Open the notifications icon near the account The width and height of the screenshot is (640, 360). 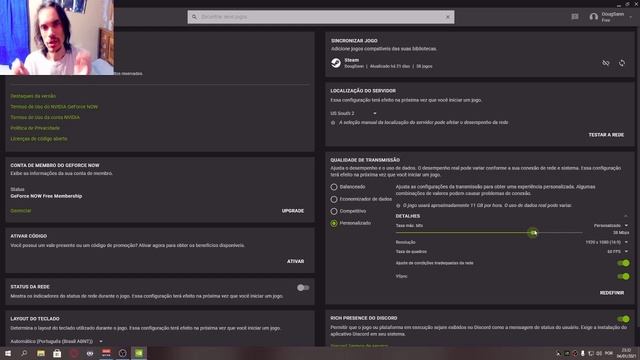tap(575, 17)
